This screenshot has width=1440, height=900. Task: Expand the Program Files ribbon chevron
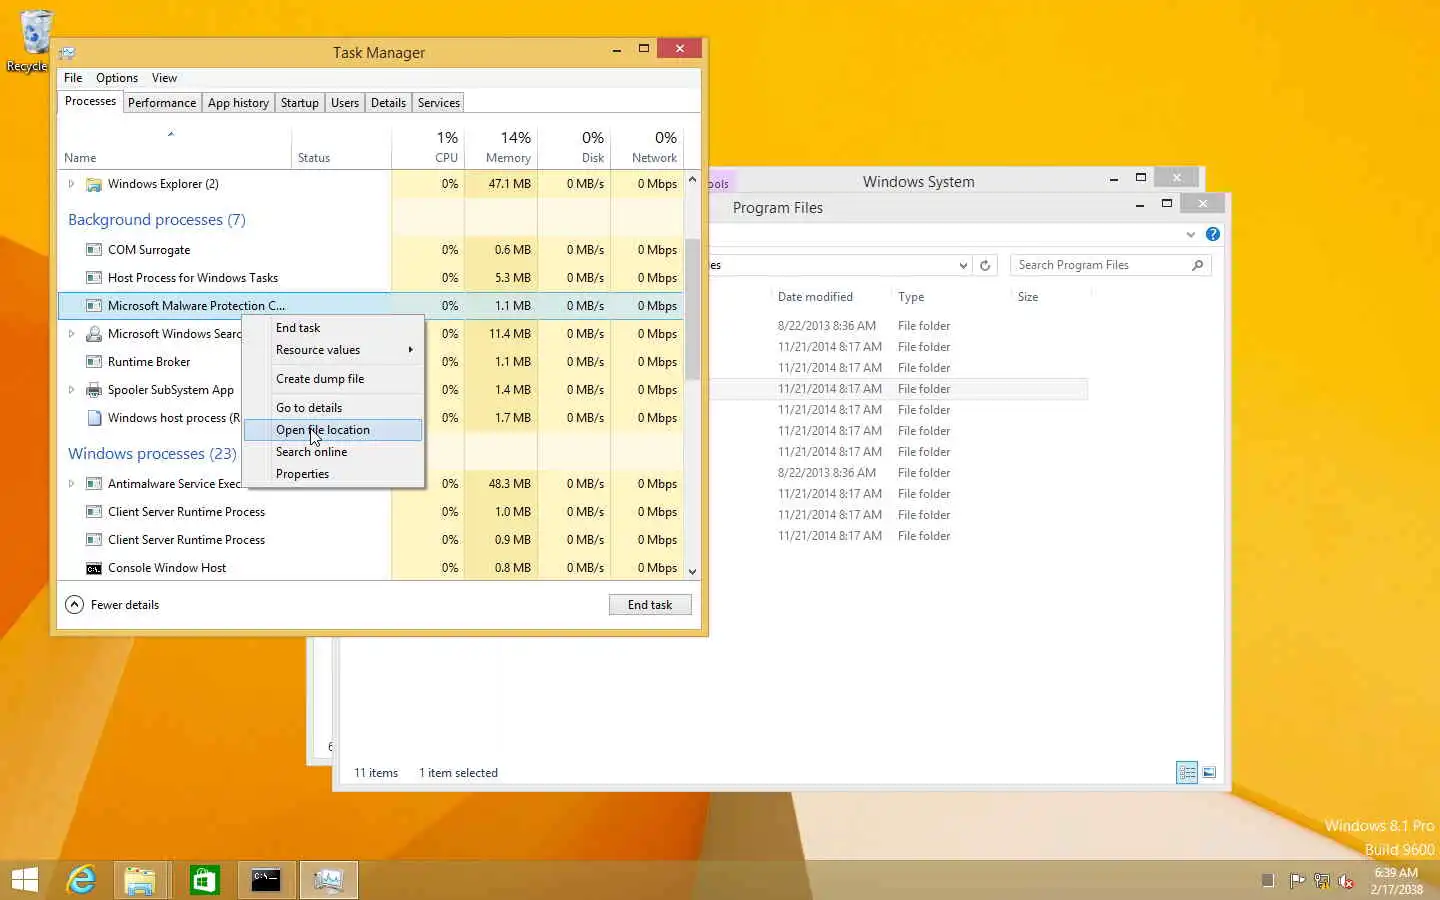click(1190, 234)
